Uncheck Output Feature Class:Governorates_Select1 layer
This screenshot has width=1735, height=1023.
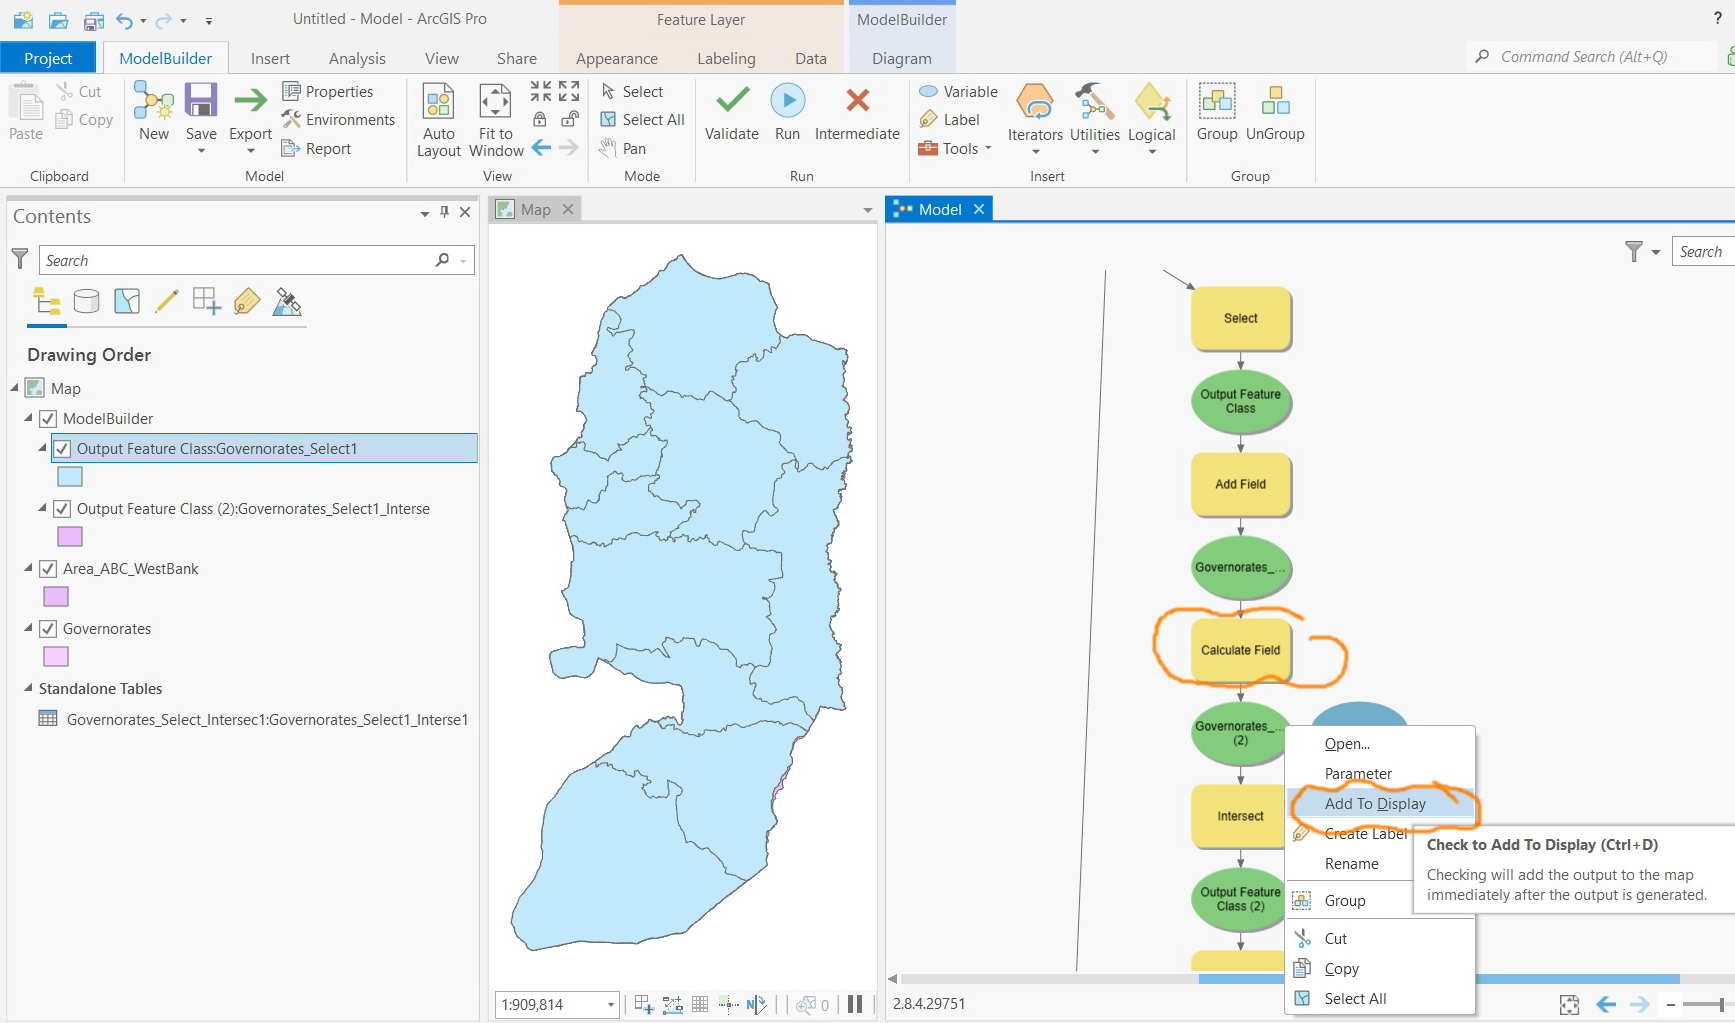62,449
